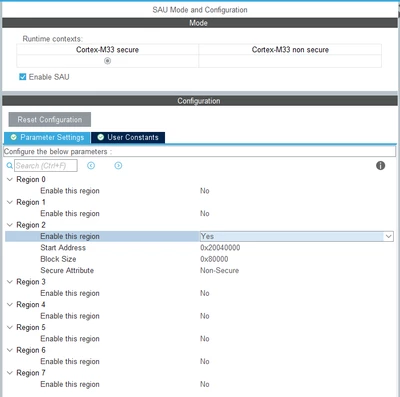Select Cortex-M33 secure radio button
Viewport: 400px width, 397px height.
pos(107,61)
